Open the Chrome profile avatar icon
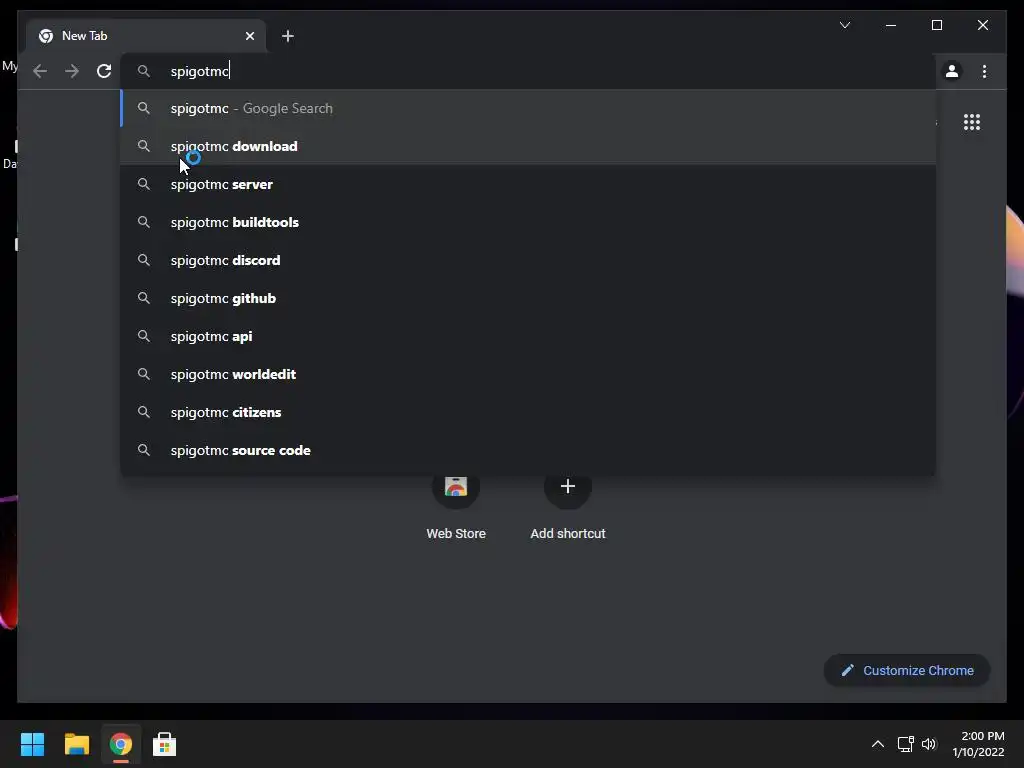 click(x=952, y=71)
